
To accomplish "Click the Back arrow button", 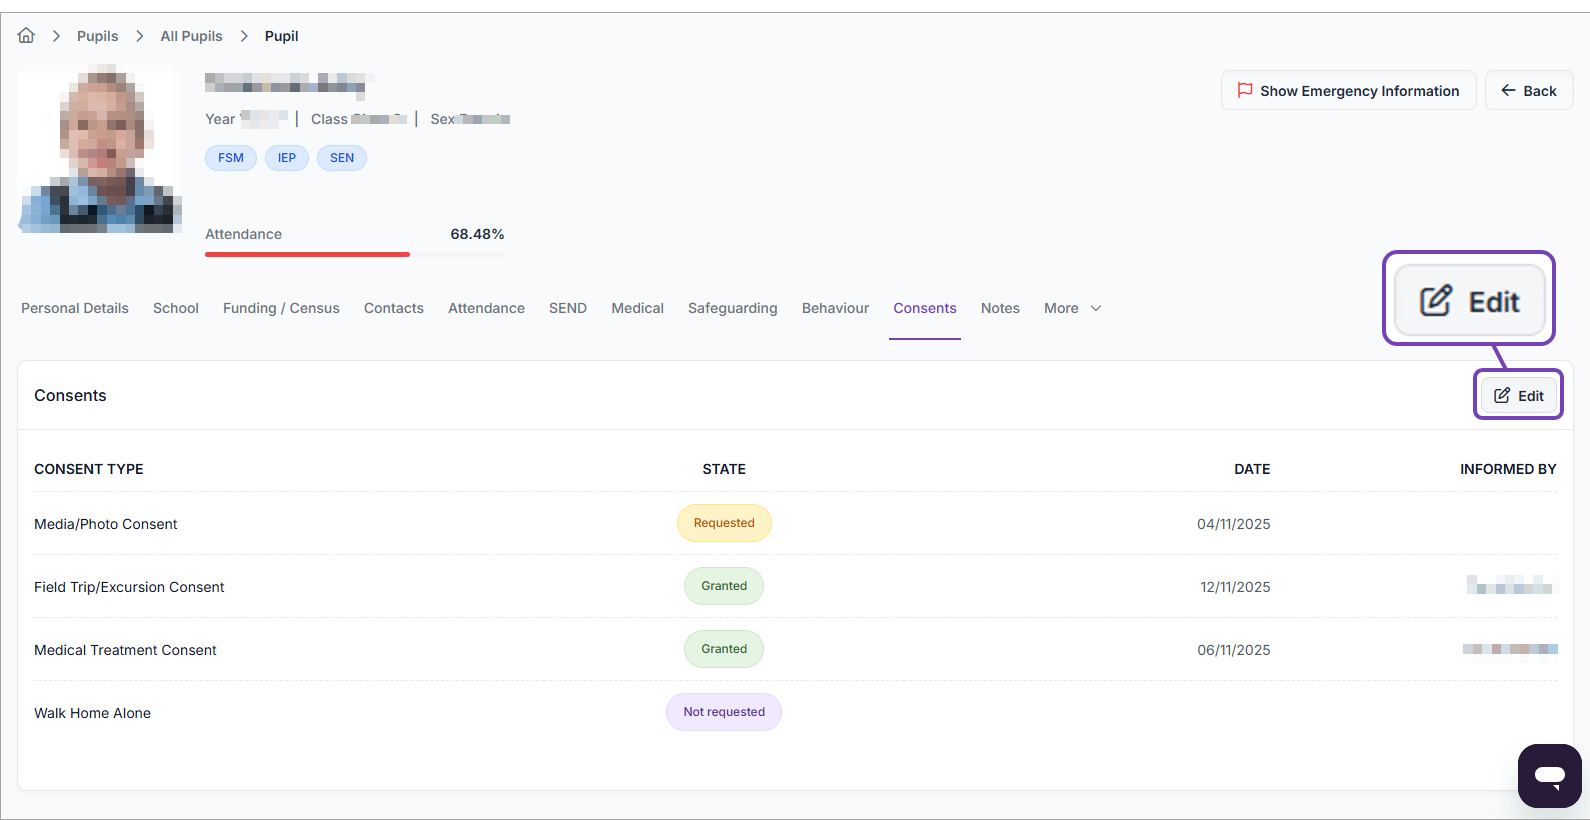I will [x=1528, y=91].
